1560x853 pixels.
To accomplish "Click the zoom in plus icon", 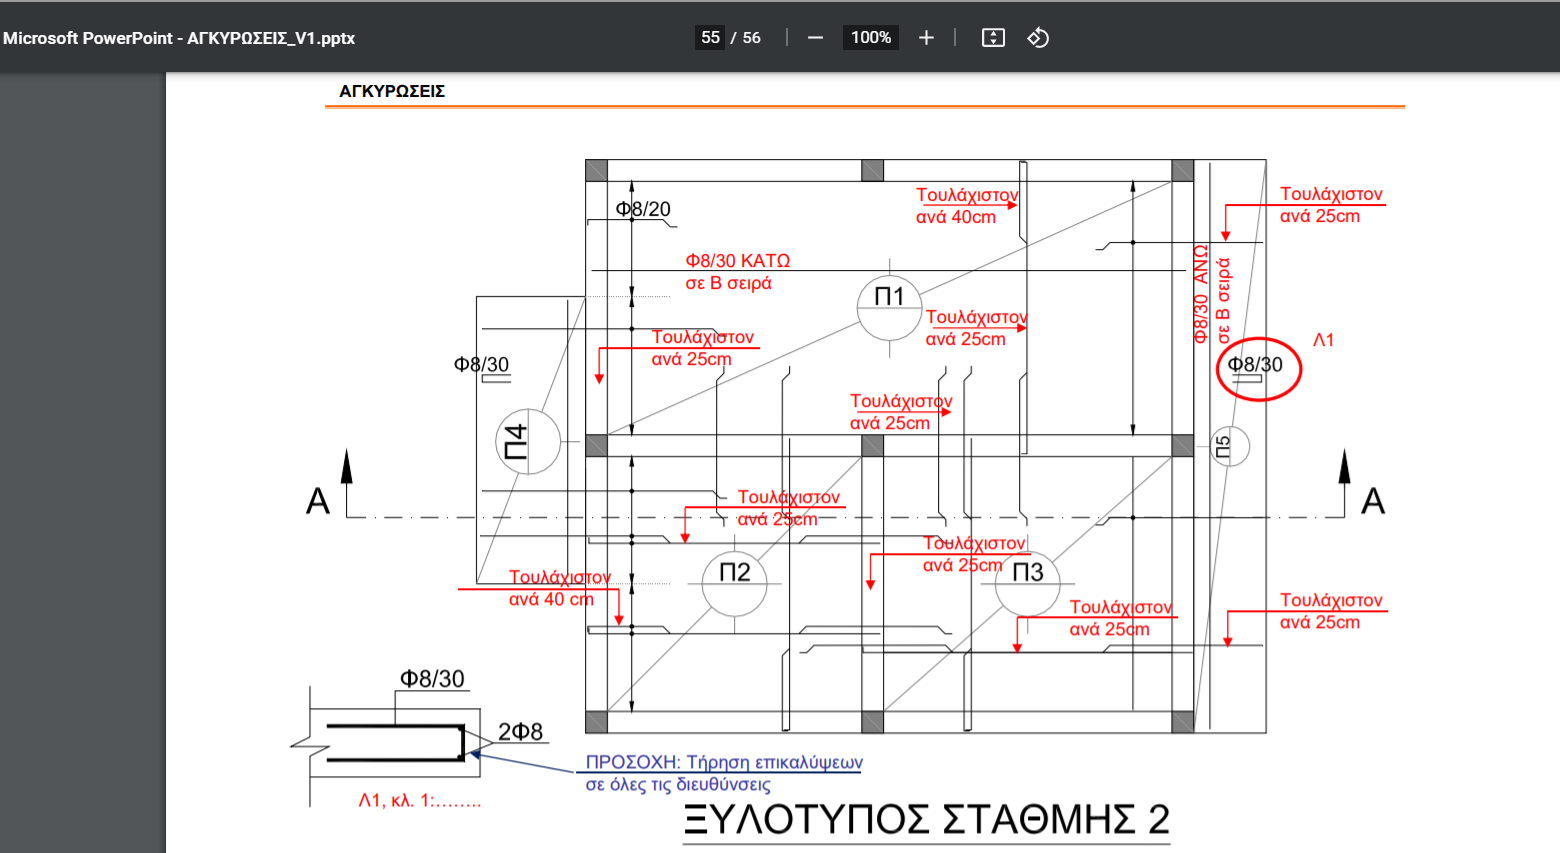I will tap(926, 38).
